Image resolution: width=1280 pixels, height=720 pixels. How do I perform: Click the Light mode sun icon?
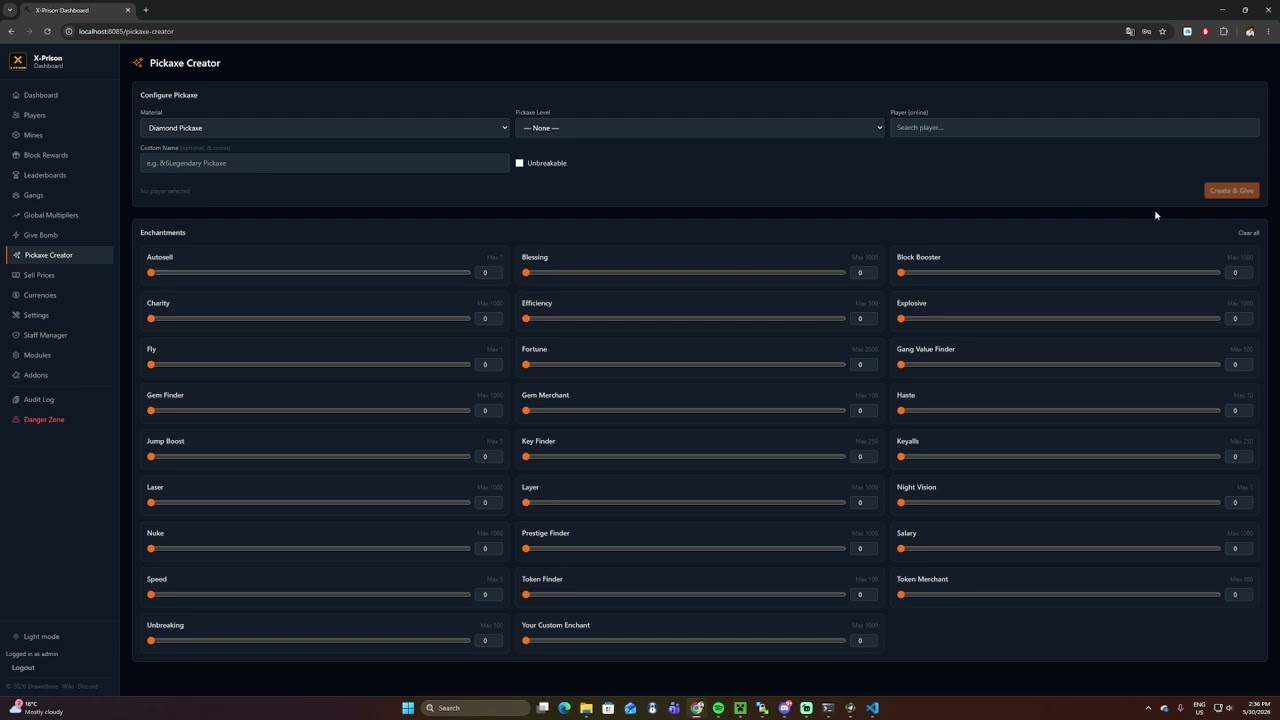(x=16, y=636)
